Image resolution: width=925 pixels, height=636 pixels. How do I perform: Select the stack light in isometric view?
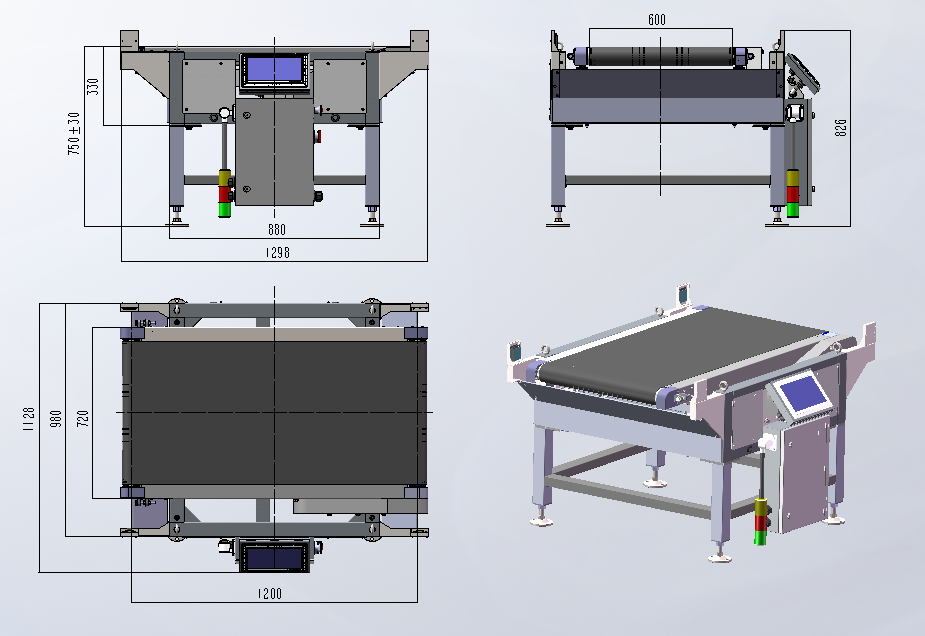coord(760,521)
